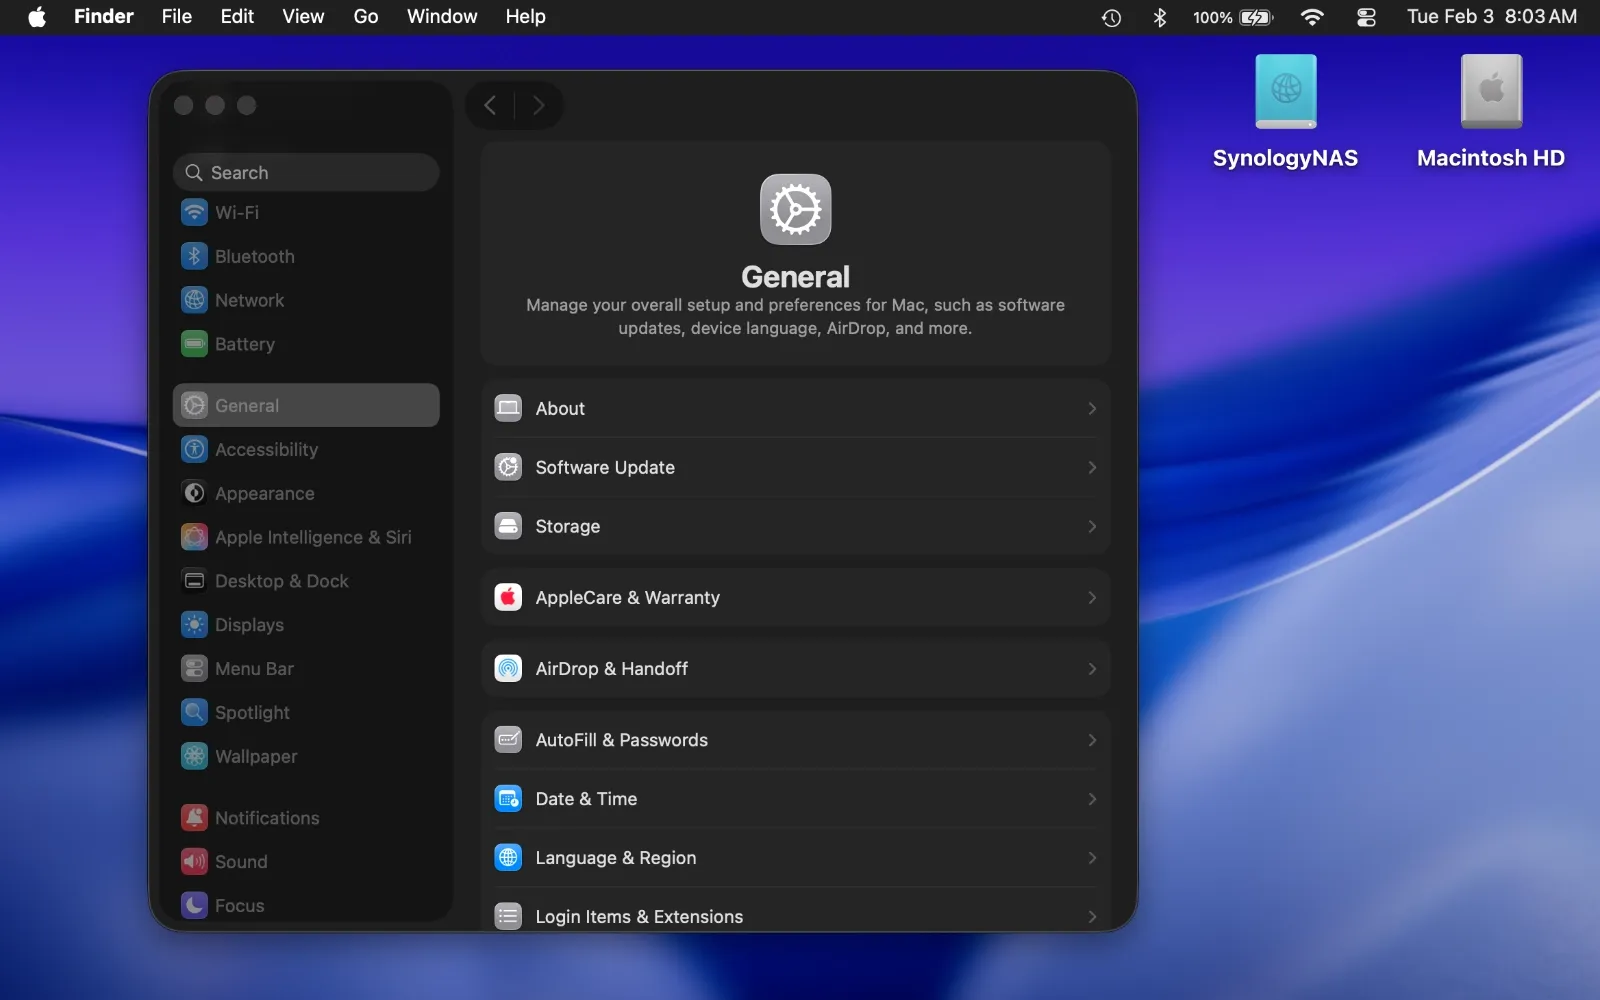The image size is (1600, 1000).
Task: Open the AppleCare & Warranty row
Action: tap(1091, 597)
